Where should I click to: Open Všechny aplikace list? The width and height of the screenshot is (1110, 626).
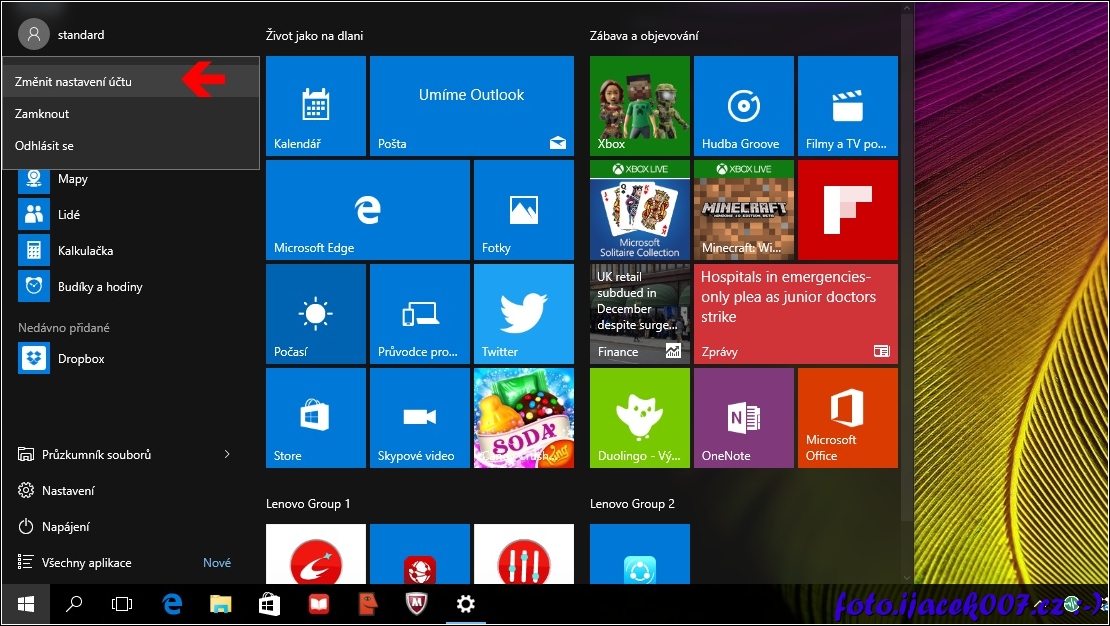click(x=86, y=563)
